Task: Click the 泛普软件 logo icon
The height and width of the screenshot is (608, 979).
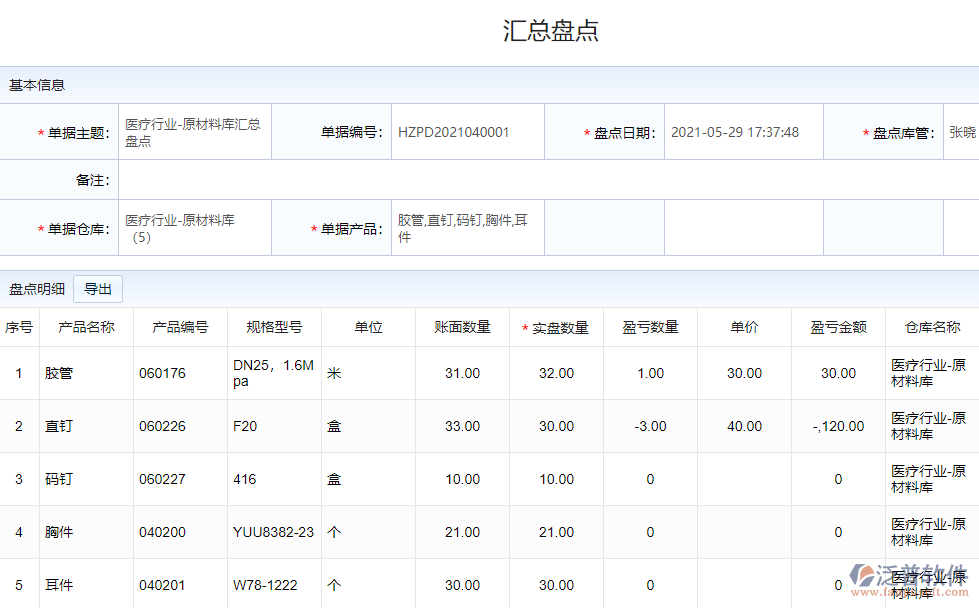Action: click(864, 576)
